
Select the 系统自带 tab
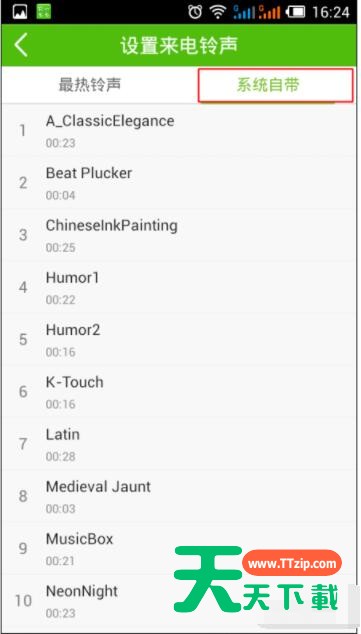click(x=275, y=85)
